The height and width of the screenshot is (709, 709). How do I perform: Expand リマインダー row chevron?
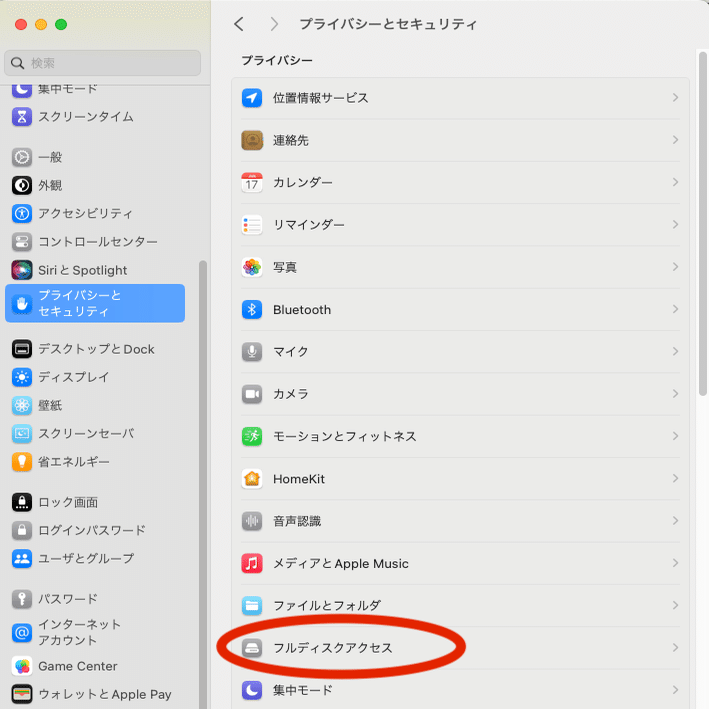click(675, 225)
